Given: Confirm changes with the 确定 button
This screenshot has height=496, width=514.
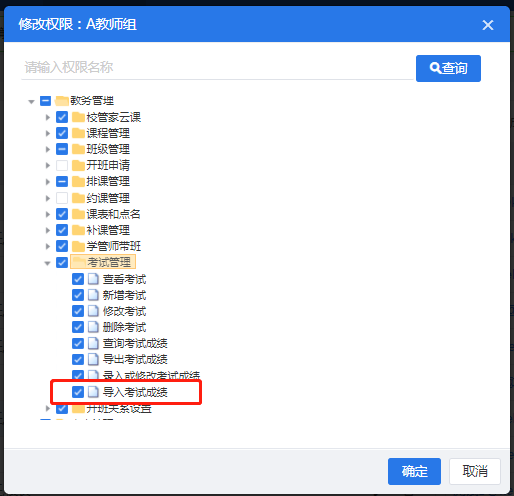Looking at the screenshot, I should click(x=414, y=471).
